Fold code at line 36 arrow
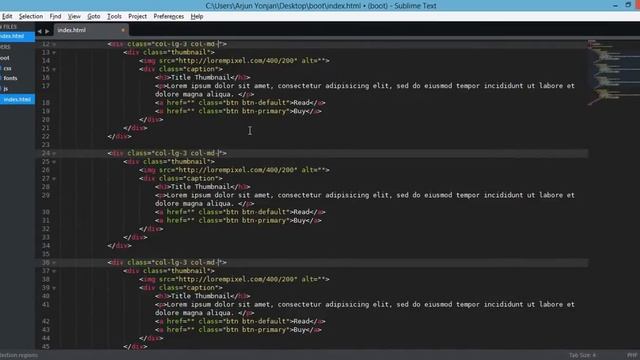640x360 pixels. click(54, 263)
